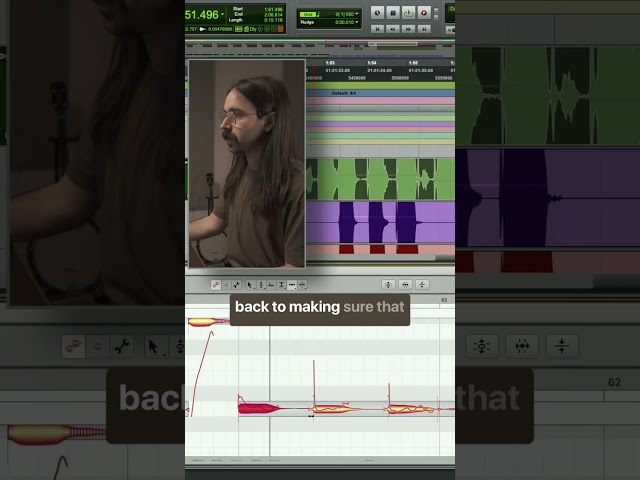Select the red highlighted Melodyne note blob
Viewport: 640px width, 480px height.
click(x=258, y=408)
